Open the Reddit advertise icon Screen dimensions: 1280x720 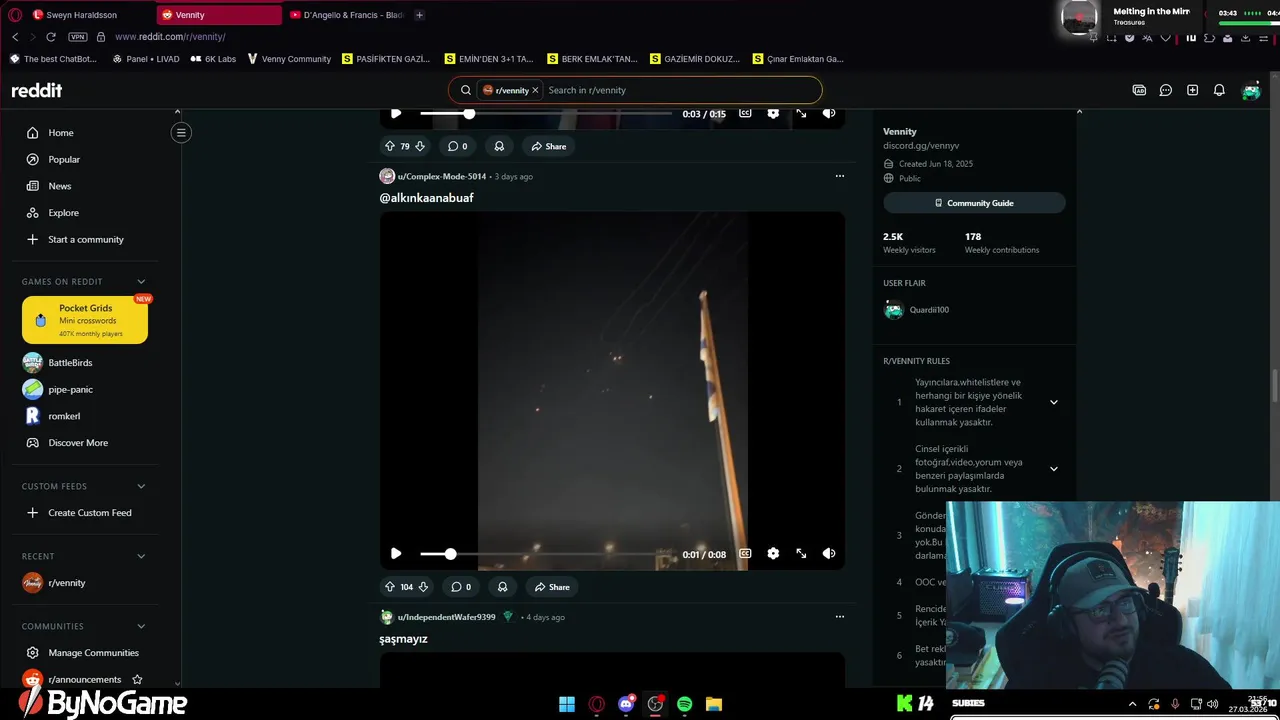(1139, 90)
